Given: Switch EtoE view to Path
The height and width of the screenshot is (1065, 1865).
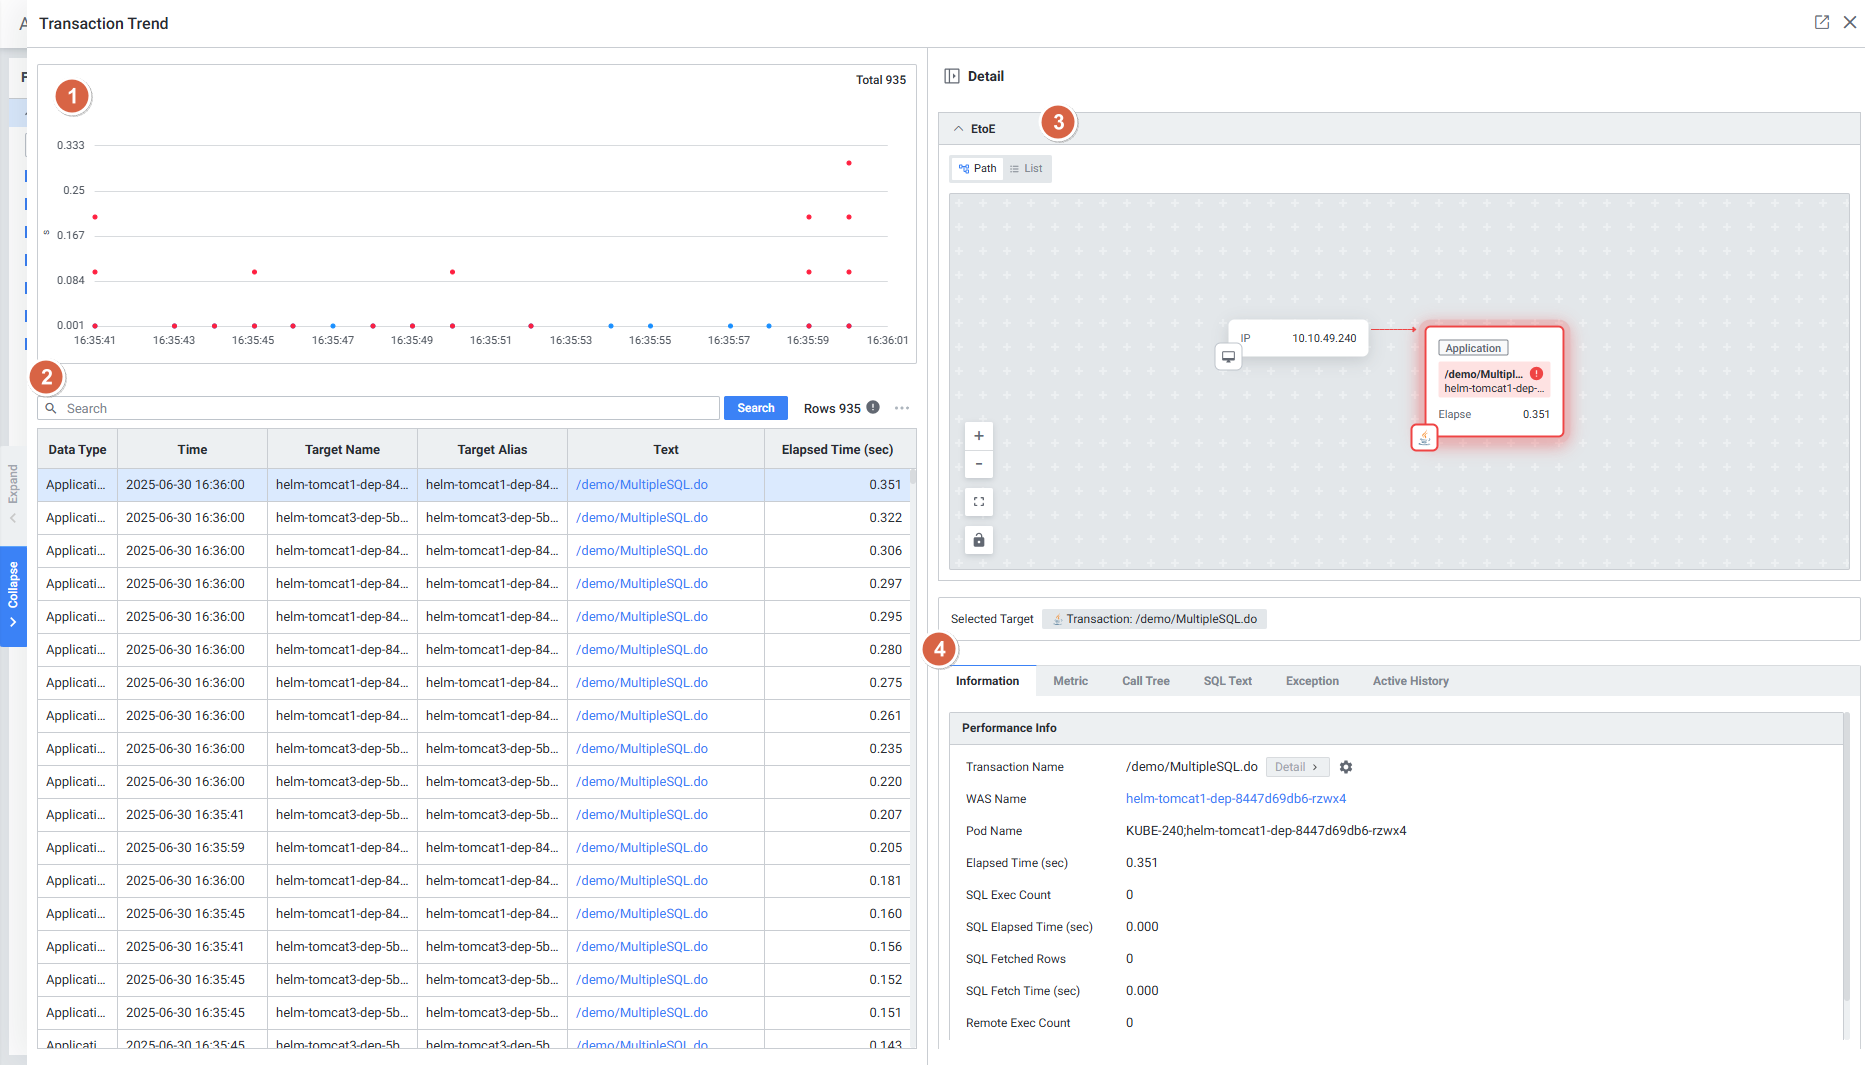Looking at the screenshot, I should coord(977,168).
